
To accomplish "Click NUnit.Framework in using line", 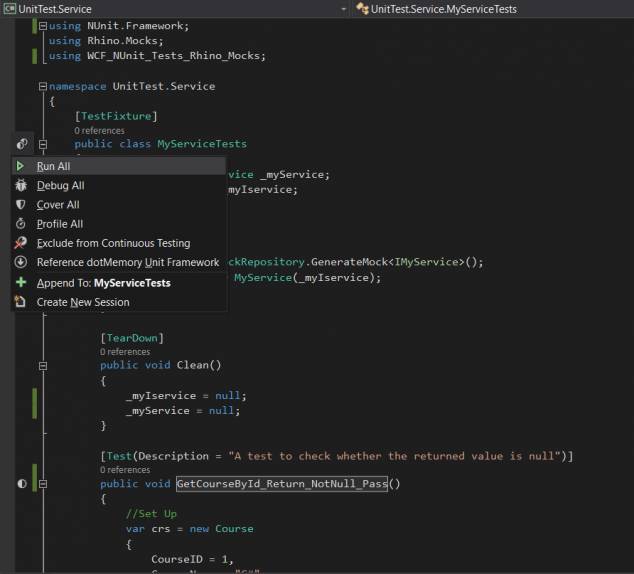I will click(135, 26).
